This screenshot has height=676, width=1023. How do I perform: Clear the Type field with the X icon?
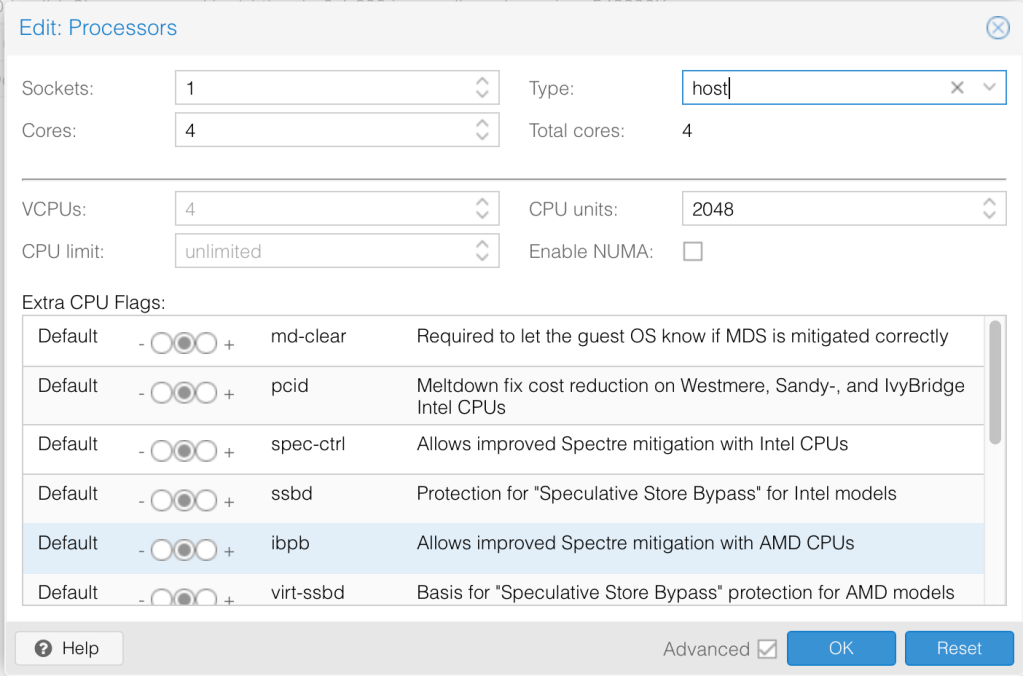(957, 88)
